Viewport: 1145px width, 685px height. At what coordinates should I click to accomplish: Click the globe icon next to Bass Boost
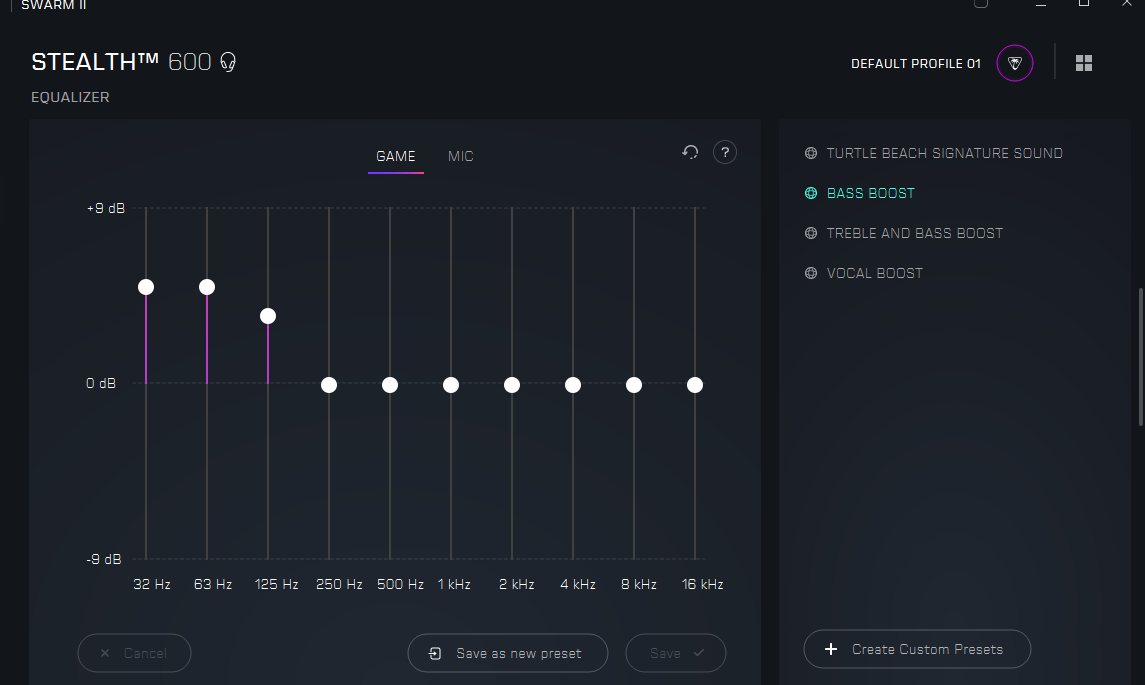[x=811, y=193]
